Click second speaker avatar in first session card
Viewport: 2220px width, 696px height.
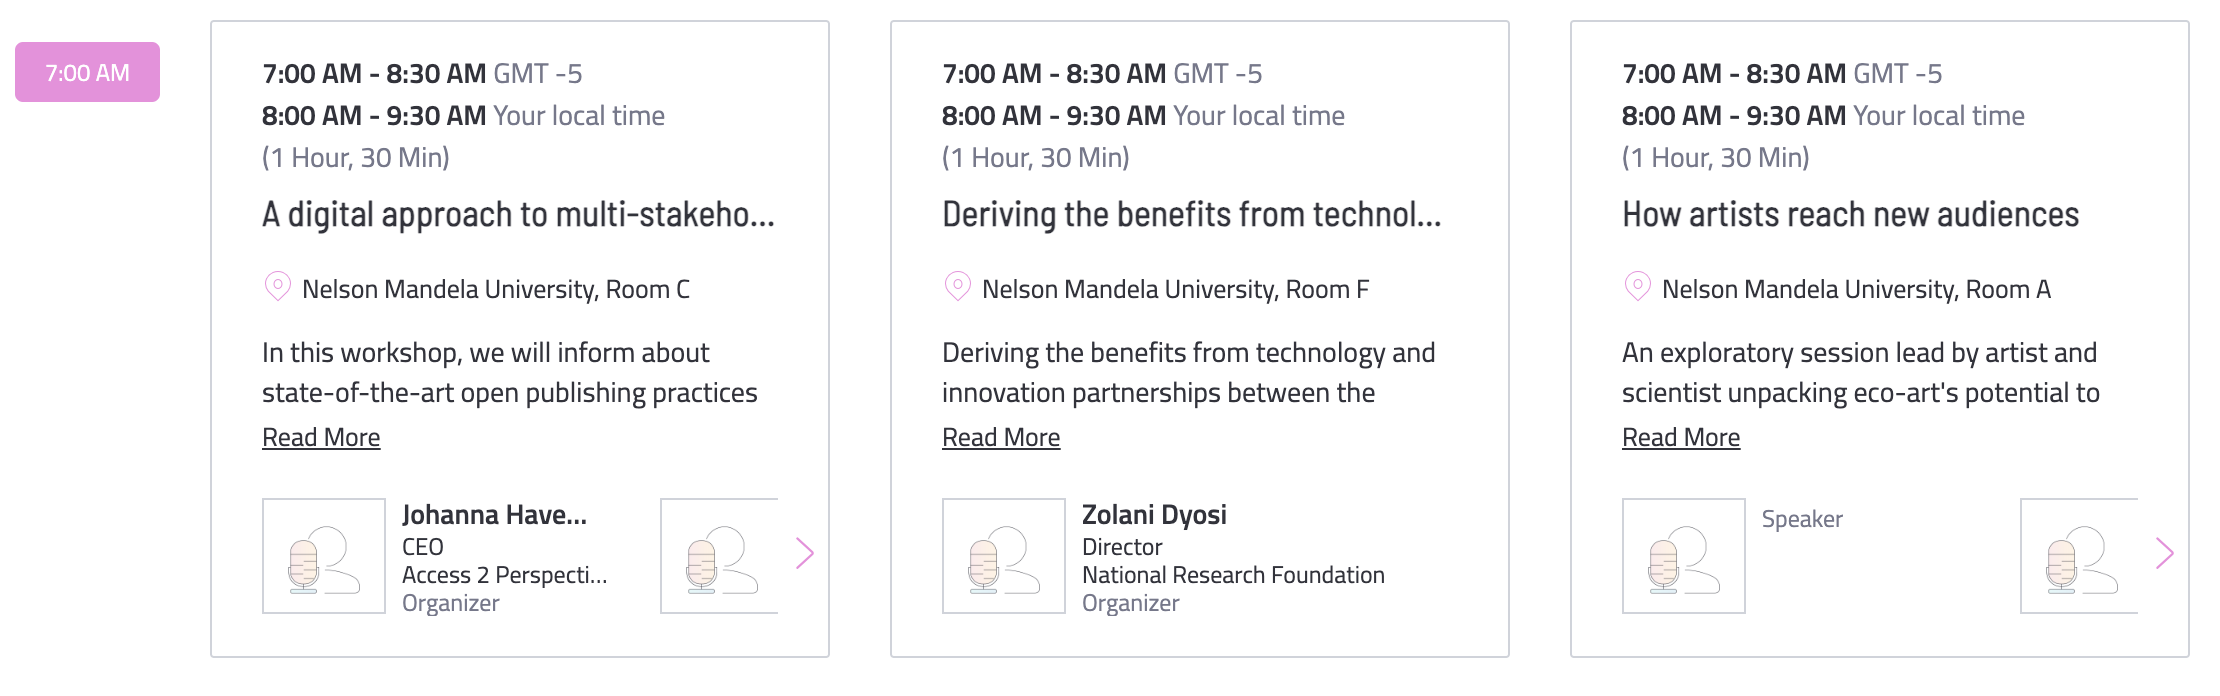[719, 556]
